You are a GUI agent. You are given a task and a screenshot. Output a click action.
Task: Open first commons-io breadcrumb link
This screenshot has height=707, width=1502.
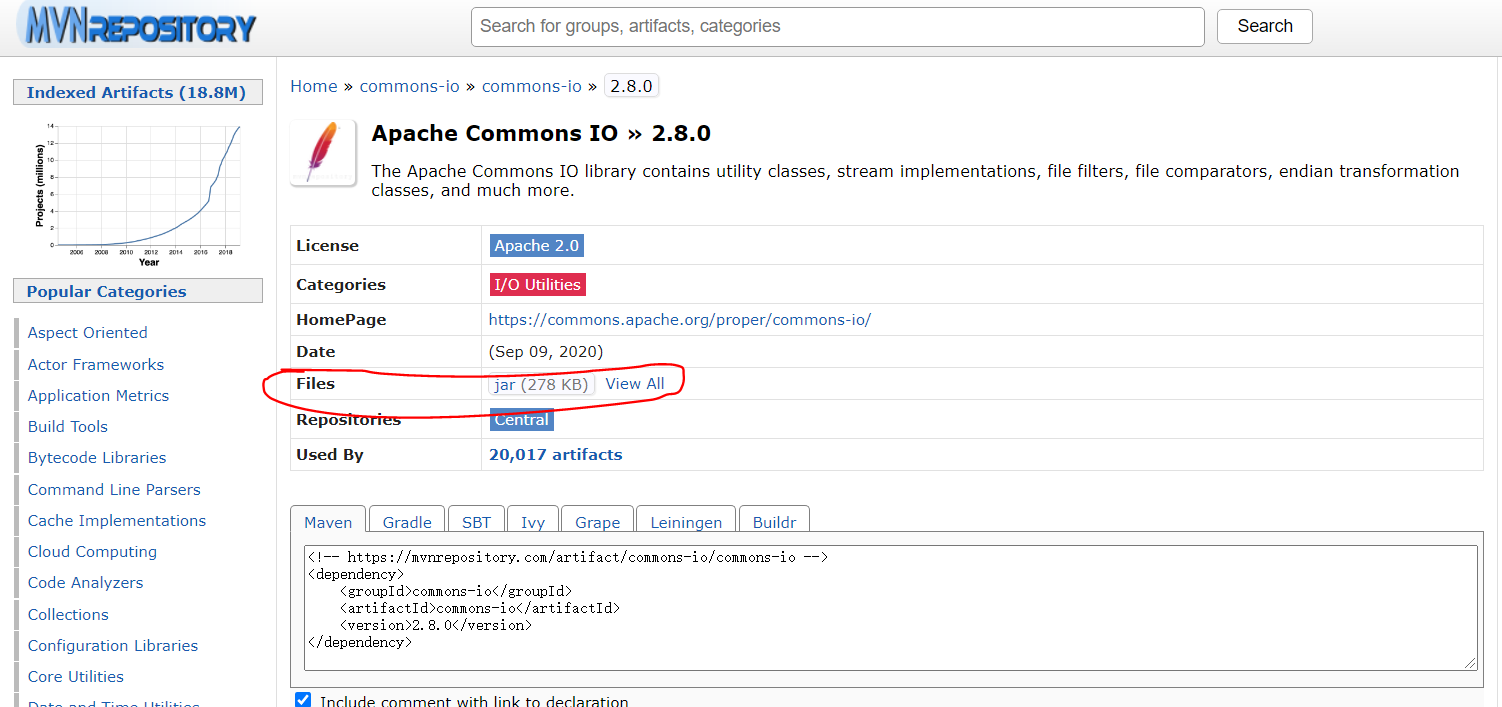(x=410, y=86)
